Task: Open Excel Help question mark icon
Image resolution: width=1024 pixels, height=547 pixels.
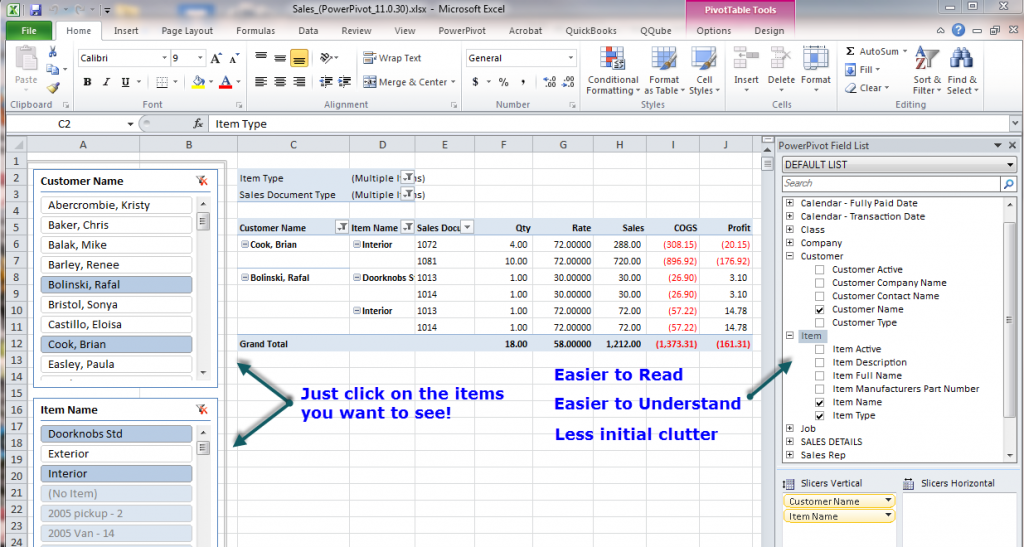Action: 958,30
